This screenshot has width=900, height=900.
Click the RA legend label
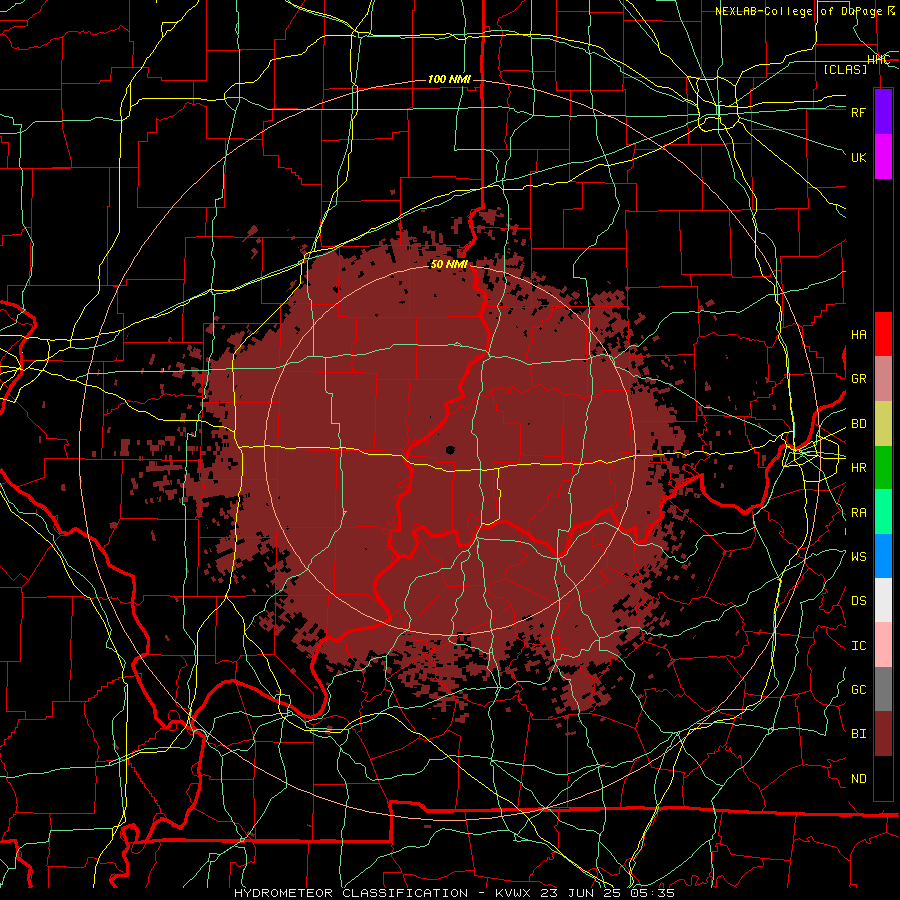pyautogui.click(x=858, y=513)
